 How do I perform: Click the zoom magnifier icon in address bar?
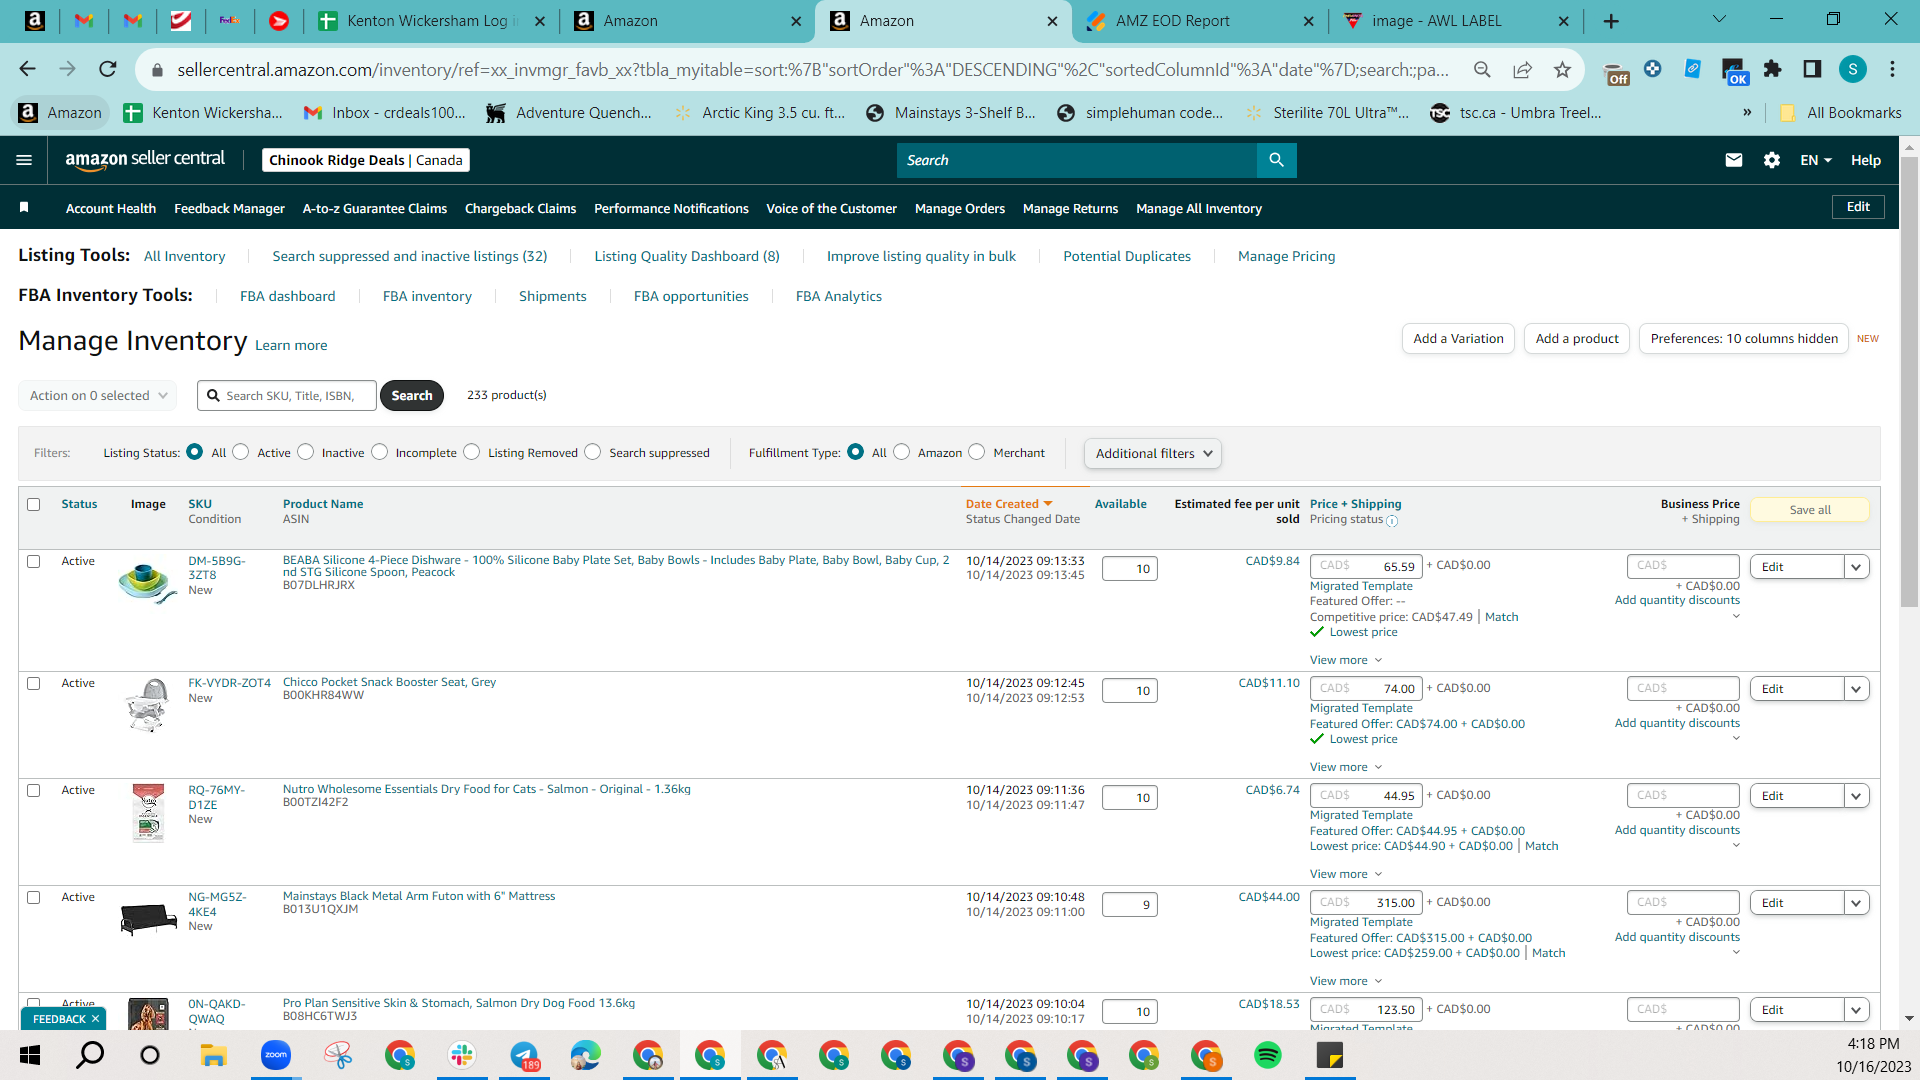coord(1482,69)
